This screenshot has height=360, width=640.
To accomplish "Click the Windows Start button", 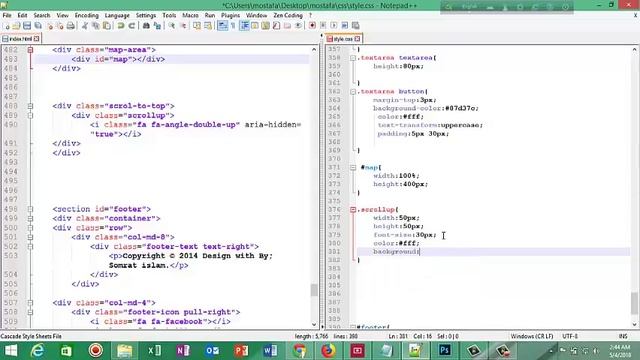I will pos(11,350).
